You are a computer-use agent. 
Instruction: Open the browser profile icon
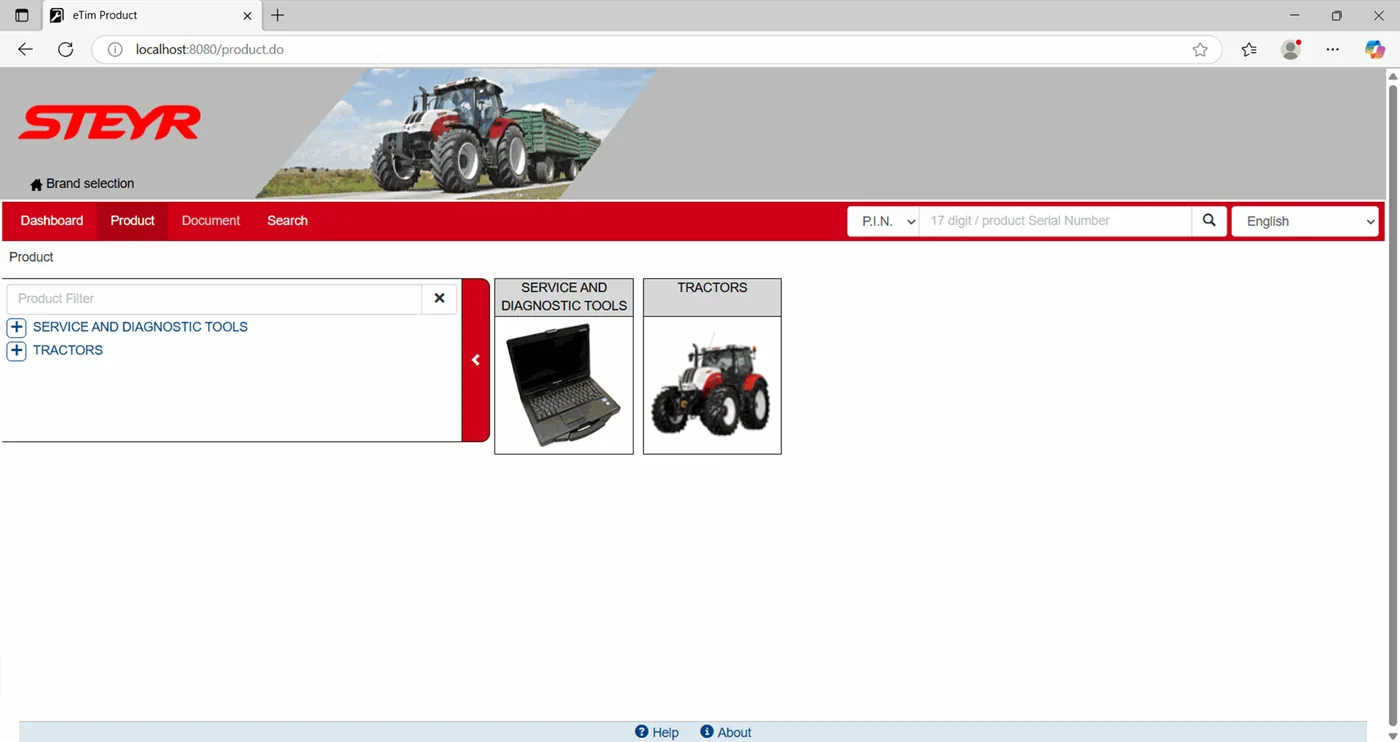[1291, 50]
